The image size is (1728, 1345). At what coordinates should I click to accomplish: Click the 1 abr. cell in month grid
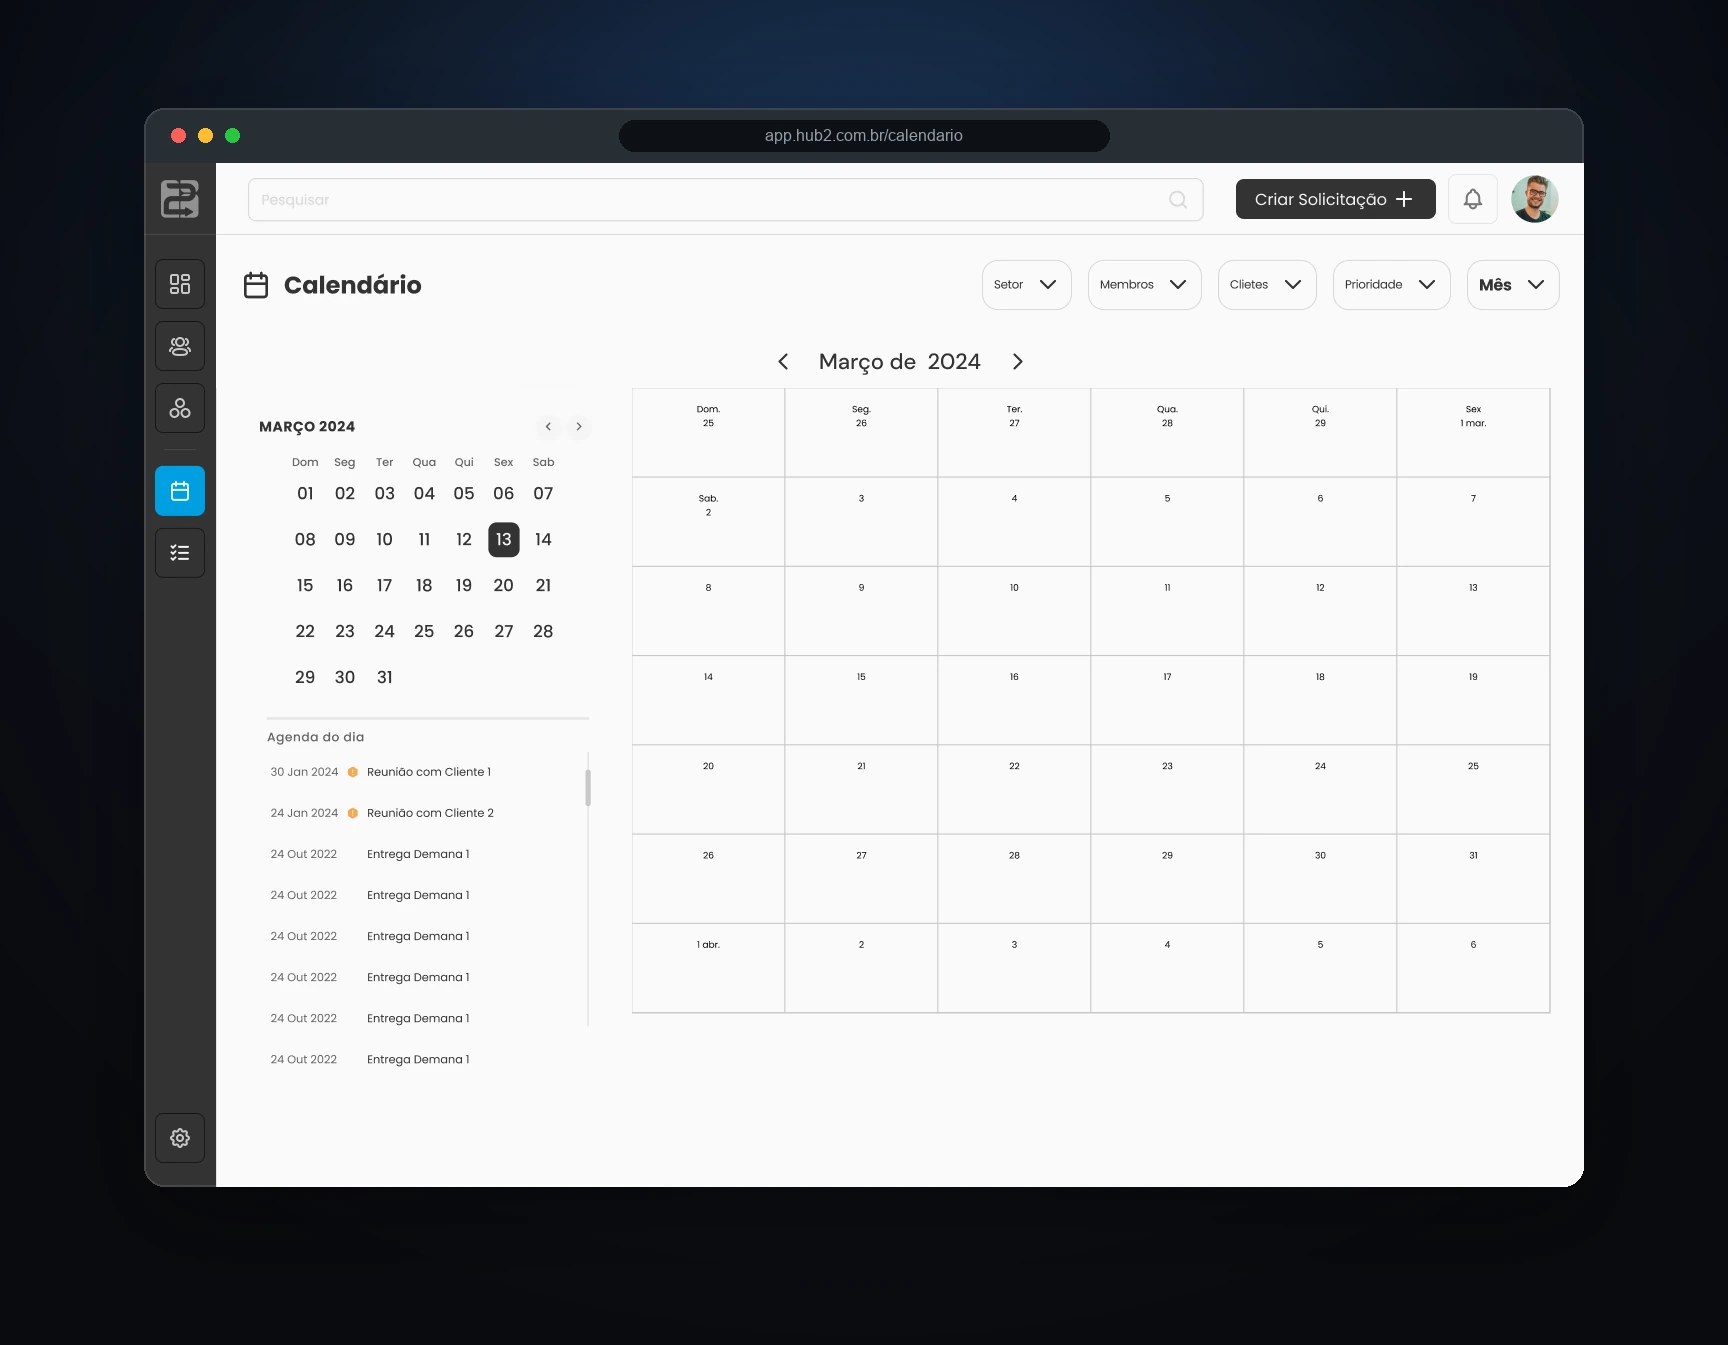click(x=708, y=968)
